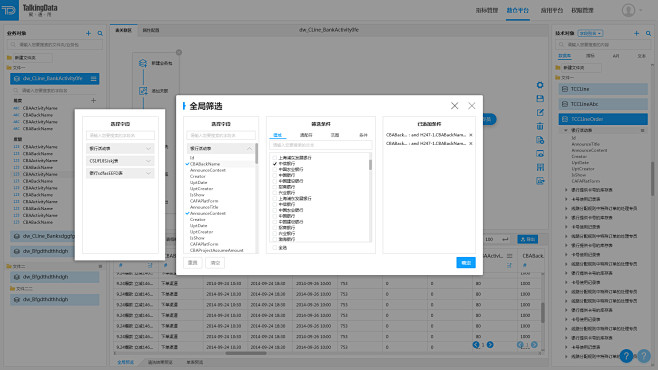
Task: Select the Id field in the dialog field list
Action: (x=192, y=158)
